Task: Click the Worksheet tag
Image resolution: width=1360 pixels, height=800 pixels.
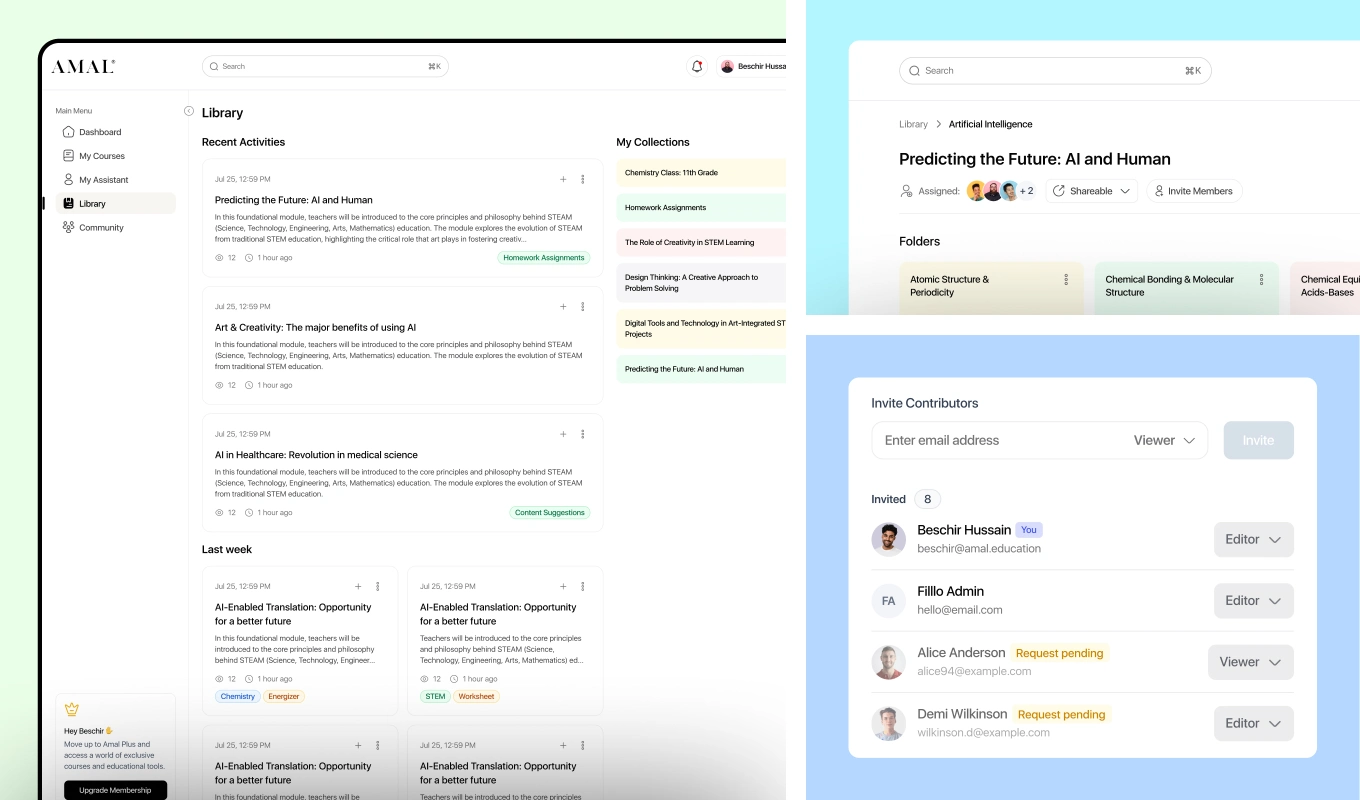Action: [477, 696]
